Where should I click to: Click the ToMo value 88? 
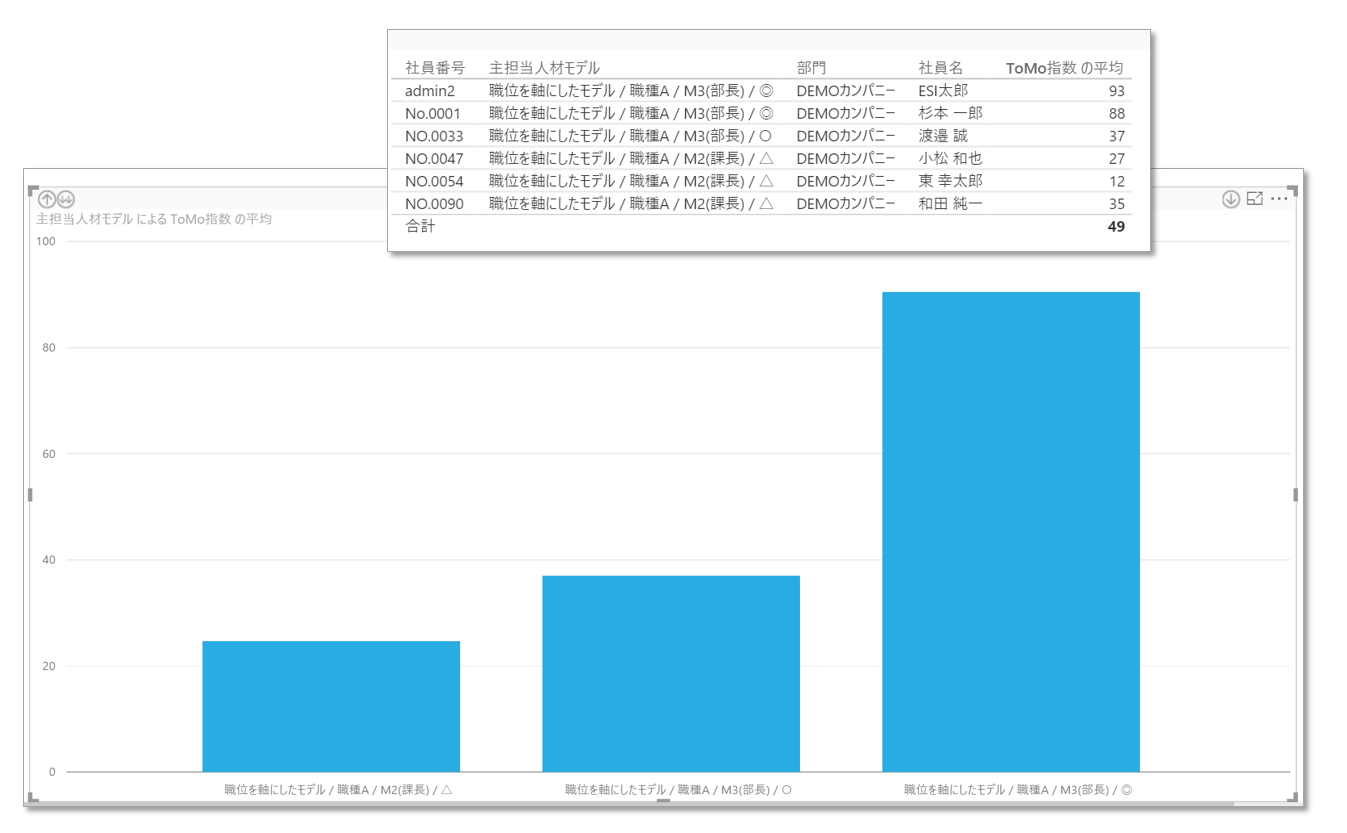1116,113
